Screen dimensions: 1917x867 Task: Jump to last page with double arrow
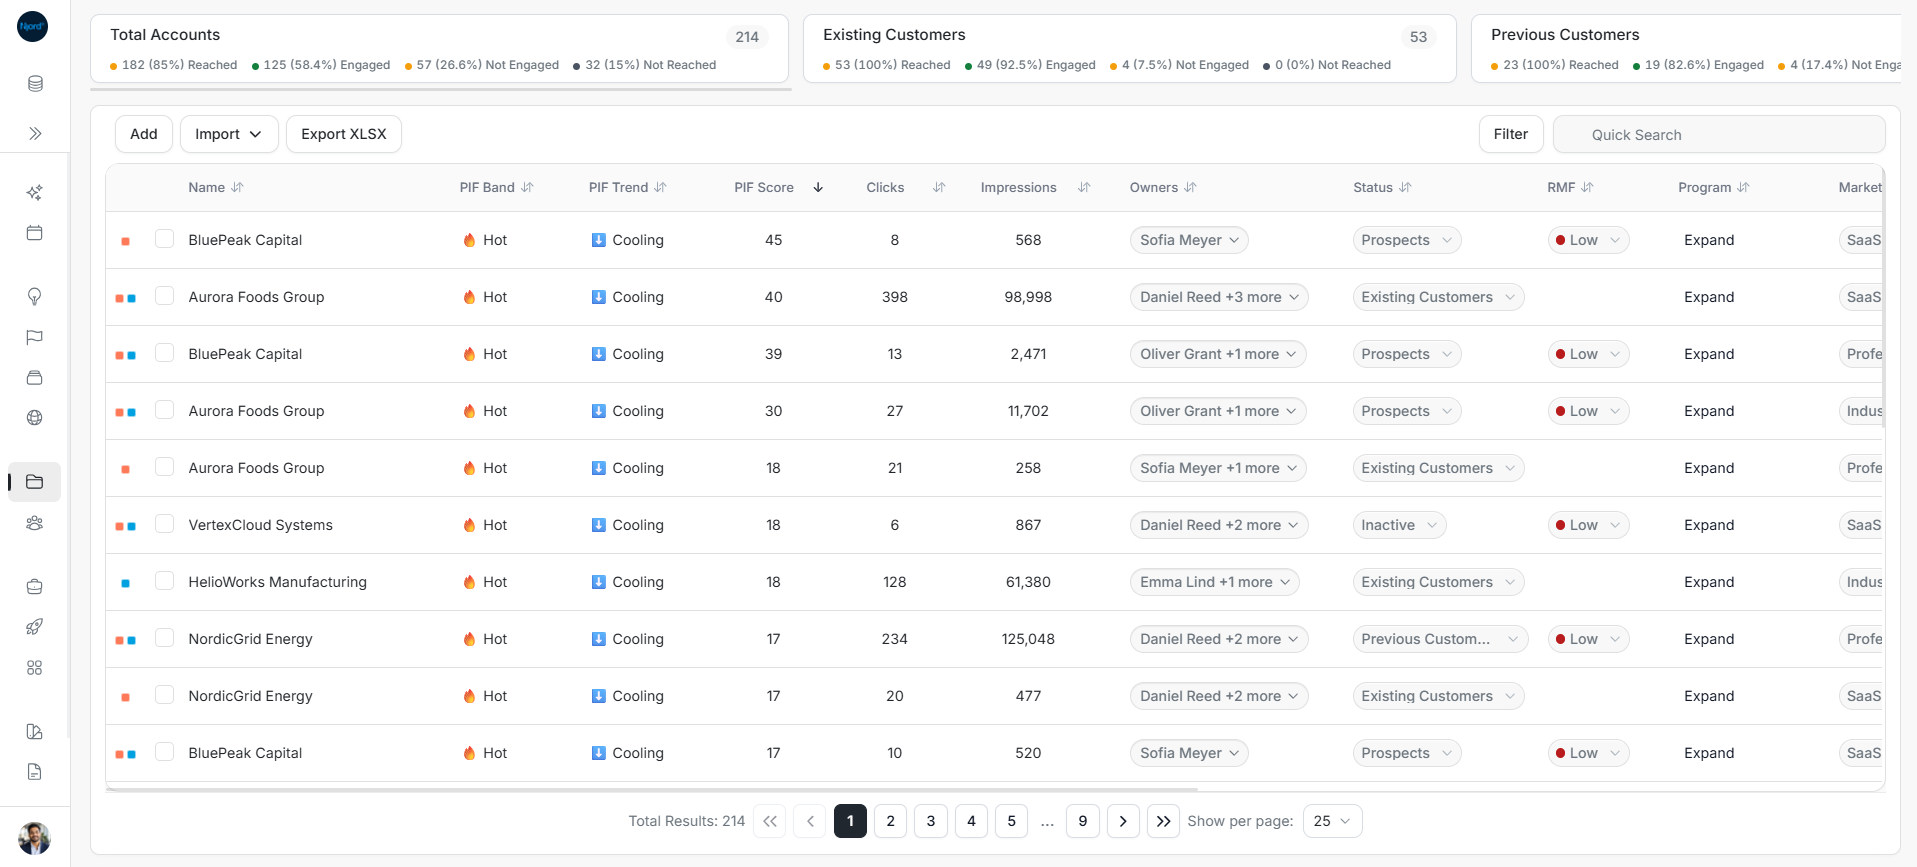(1164, 821)
